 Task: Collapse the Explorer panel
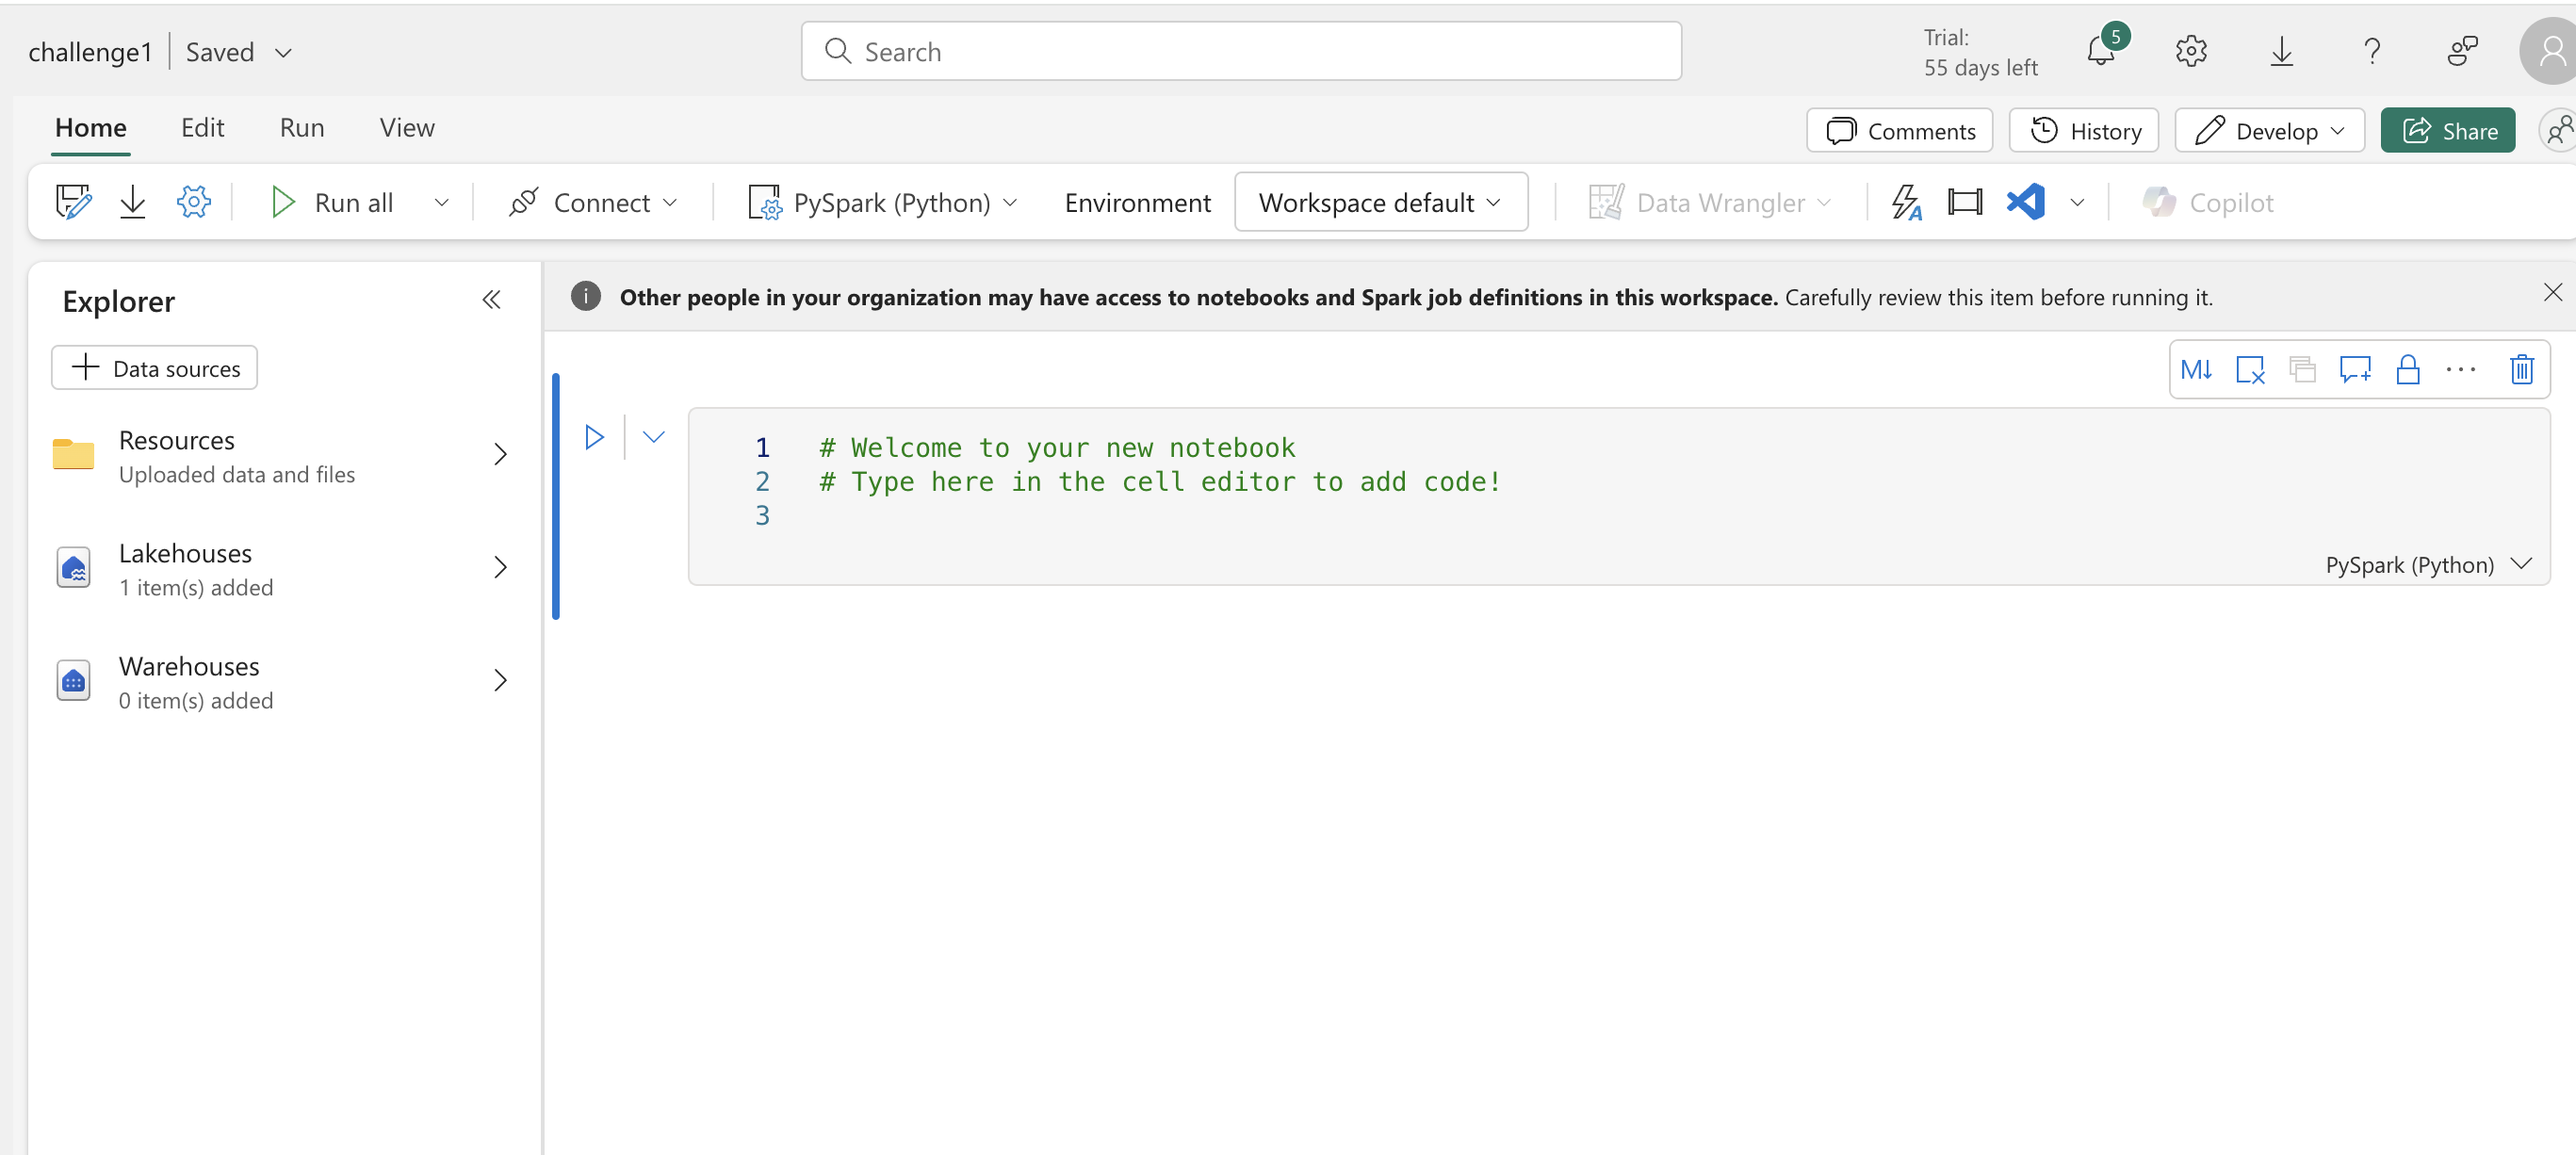tap(491, 300)
